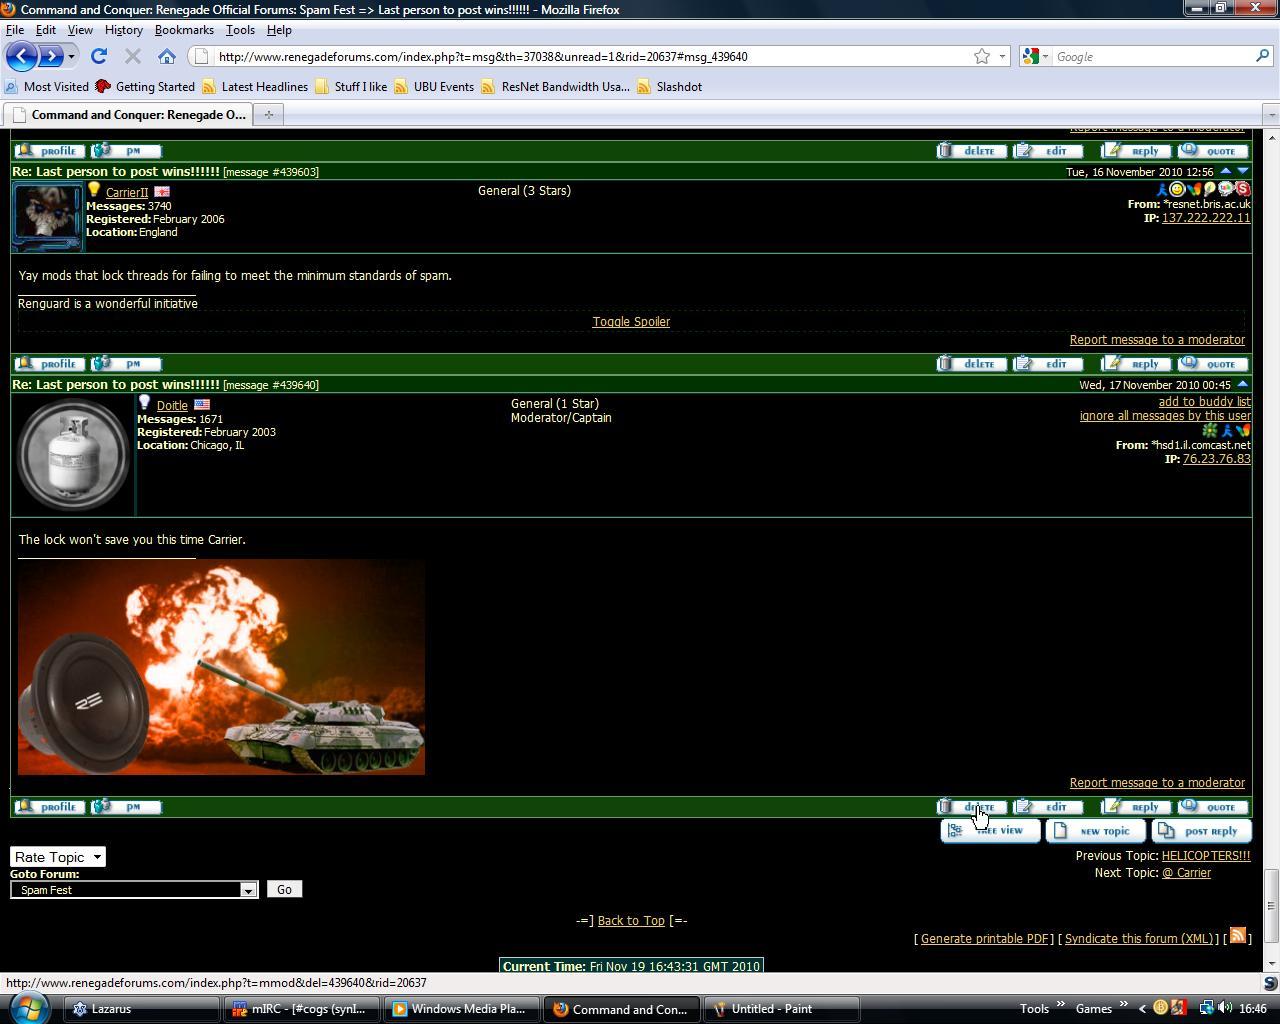Toggle Spoiler in CarrierII's signature
The width and height of the screenshot is (1280, 1024).
coord(631,322)
